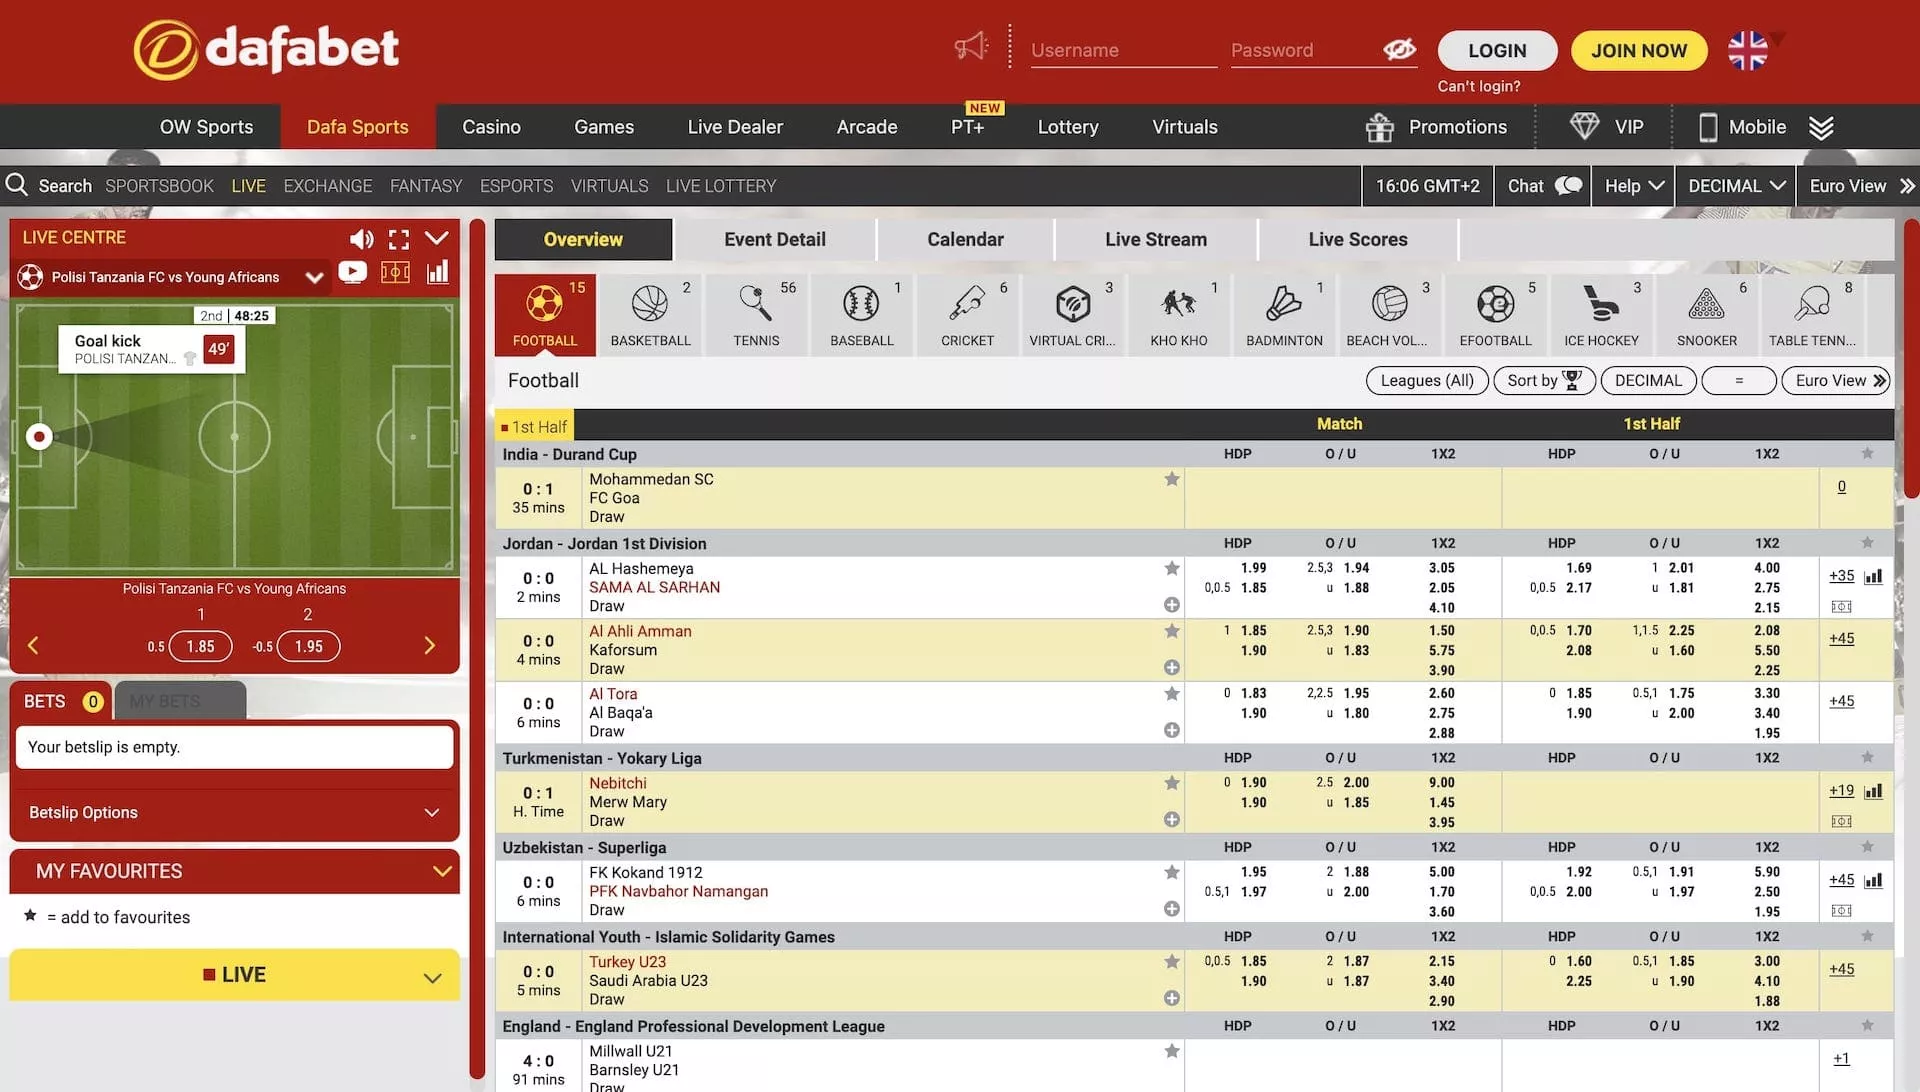Click the Username input field

(1122, 50)
